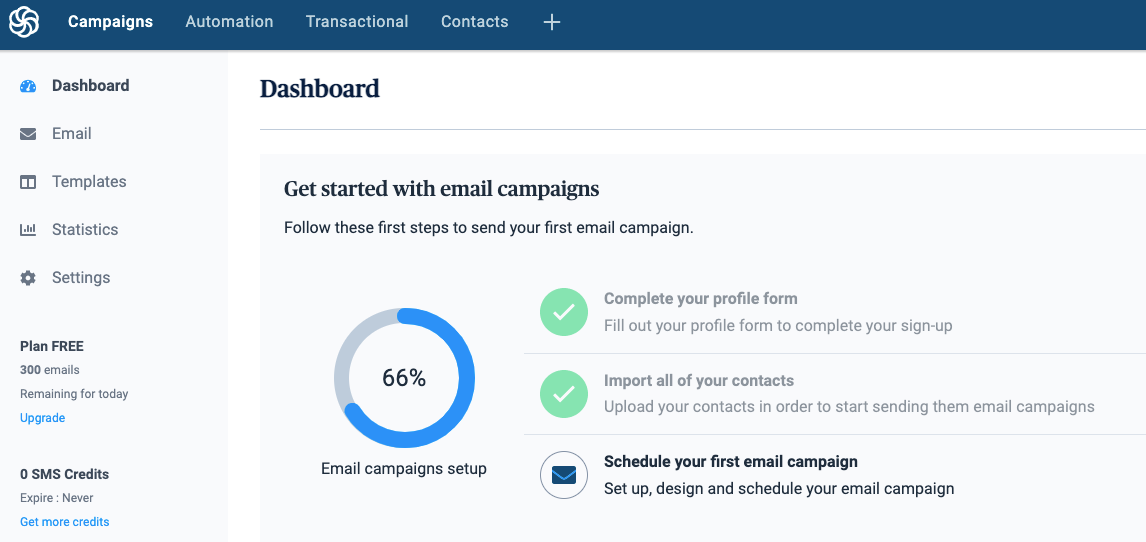Open Statistics in the sidebar menu
The image size is (1146, 542).
pos(85,230)
